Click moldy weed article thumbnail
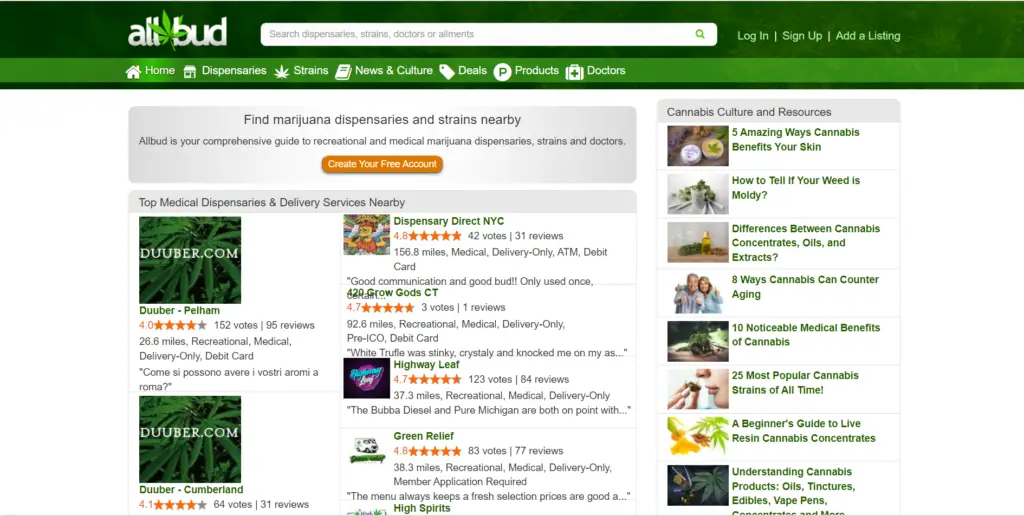 (697, 194)
